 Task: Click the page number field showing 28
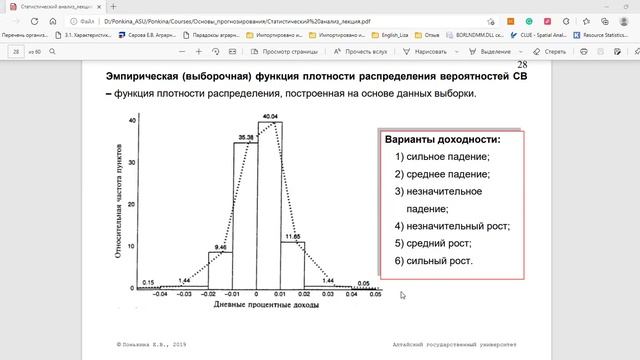pyautogui.click(x=16, y=51)
